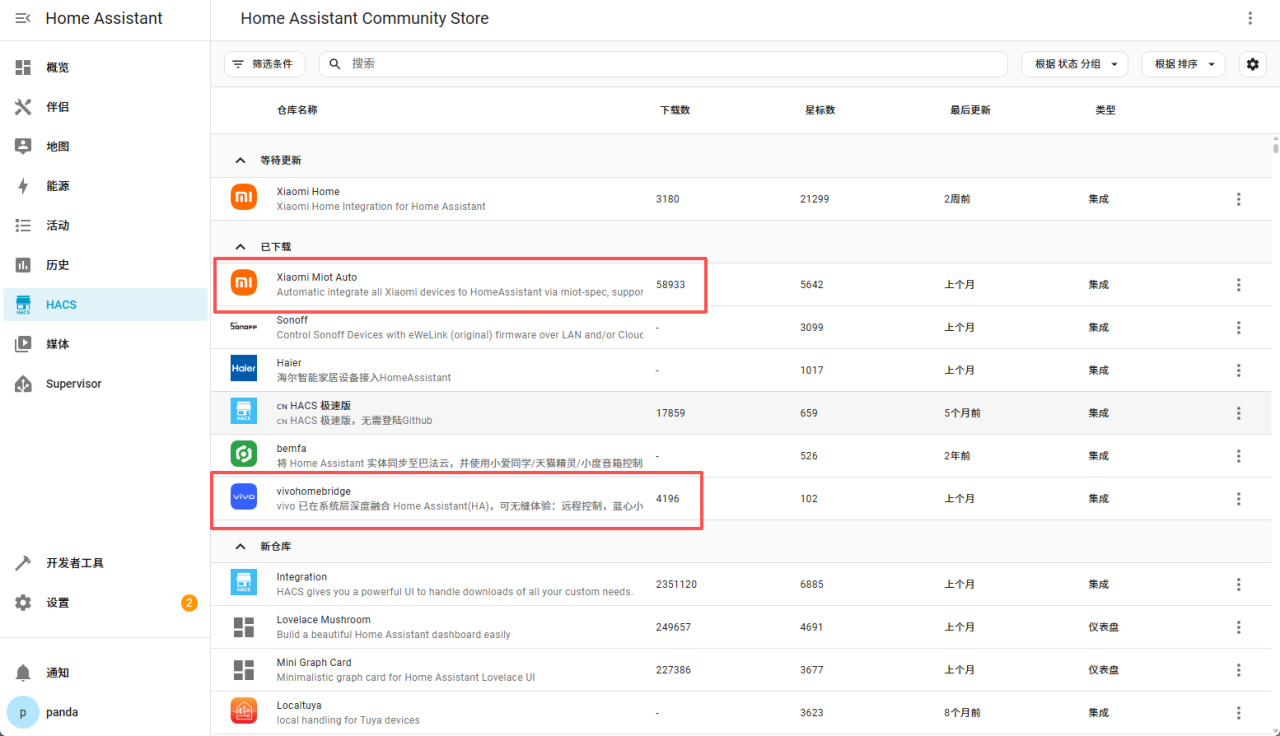1280x736 pixels.
Task: Open the vivohomebridge repository name
Action: point(314,491)
